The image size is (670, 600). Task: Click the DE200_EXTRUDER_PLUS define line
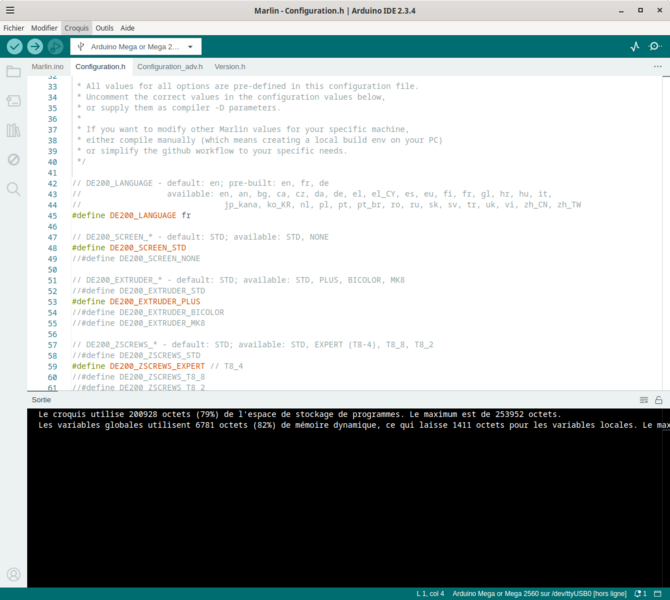pyautogui.click(x=136, y=302)
